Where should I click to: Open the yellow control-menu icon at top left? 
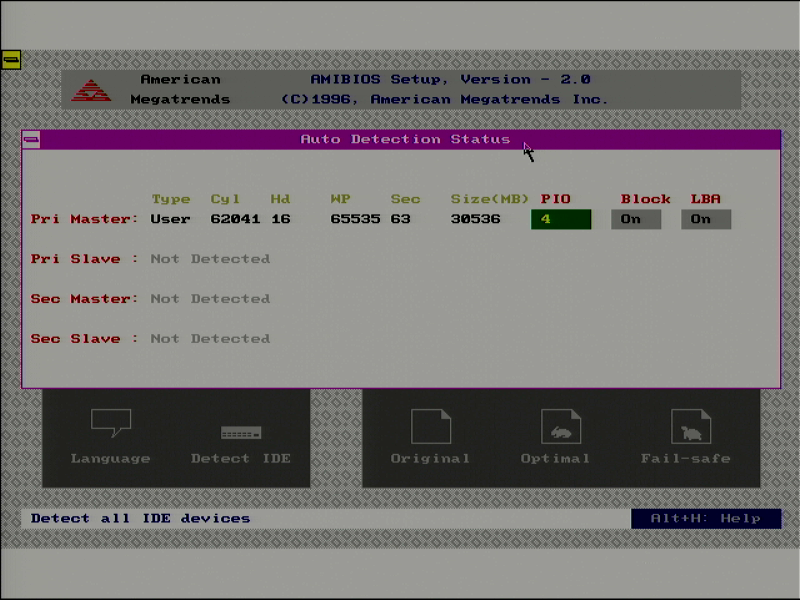pos(12,58)
